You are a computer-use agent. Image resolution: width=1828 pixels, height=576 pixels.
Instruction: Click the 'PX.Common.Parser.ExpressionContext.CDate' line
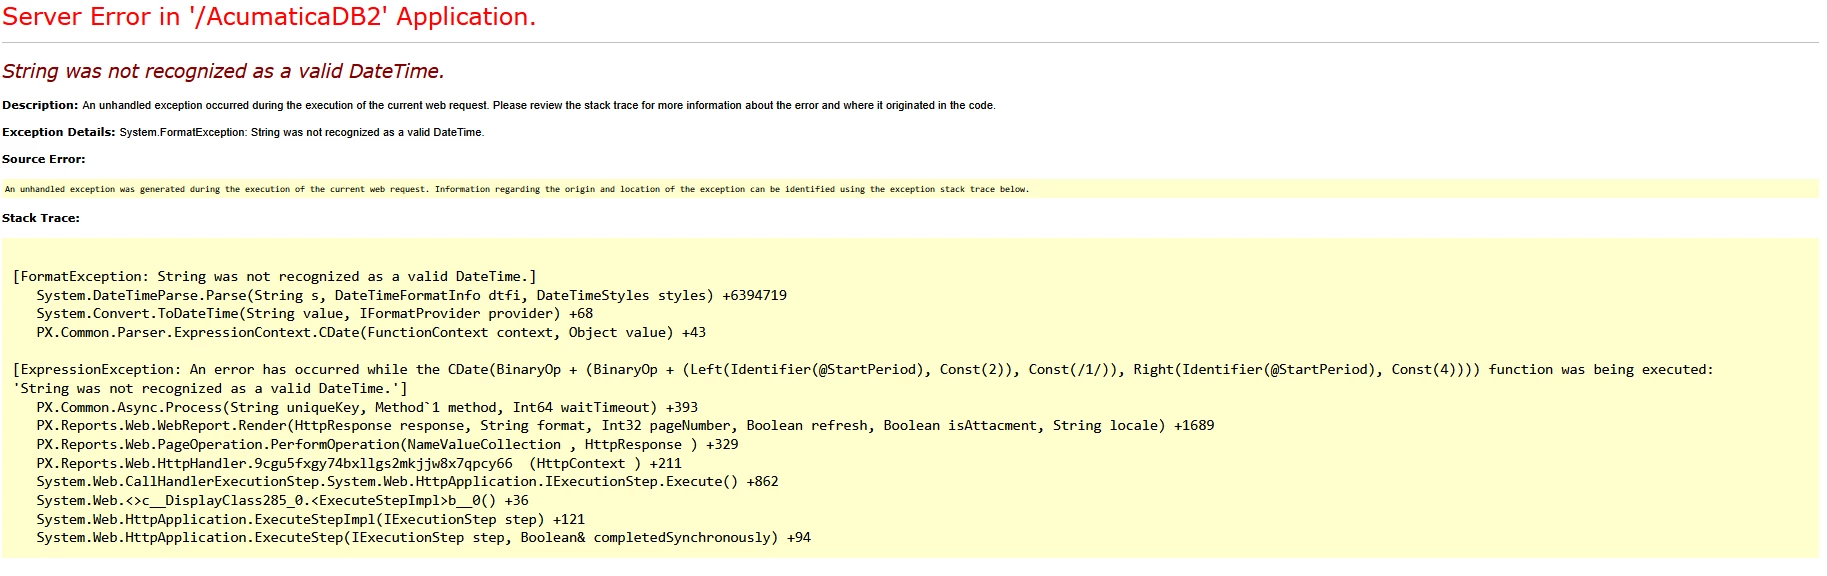click(371, 333)
